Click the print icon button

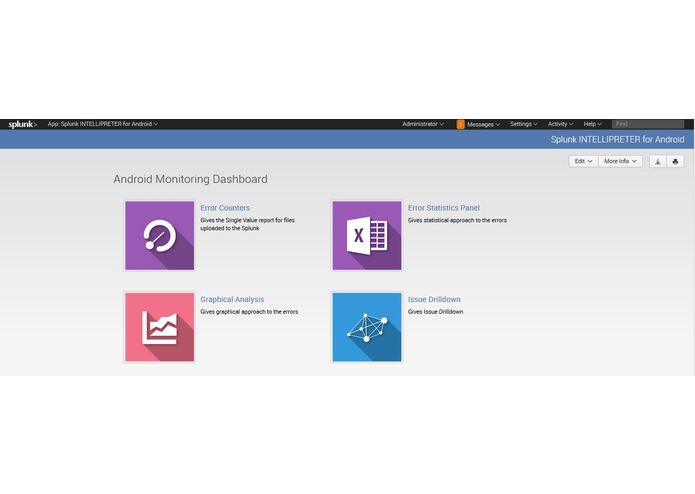point(675,161)
